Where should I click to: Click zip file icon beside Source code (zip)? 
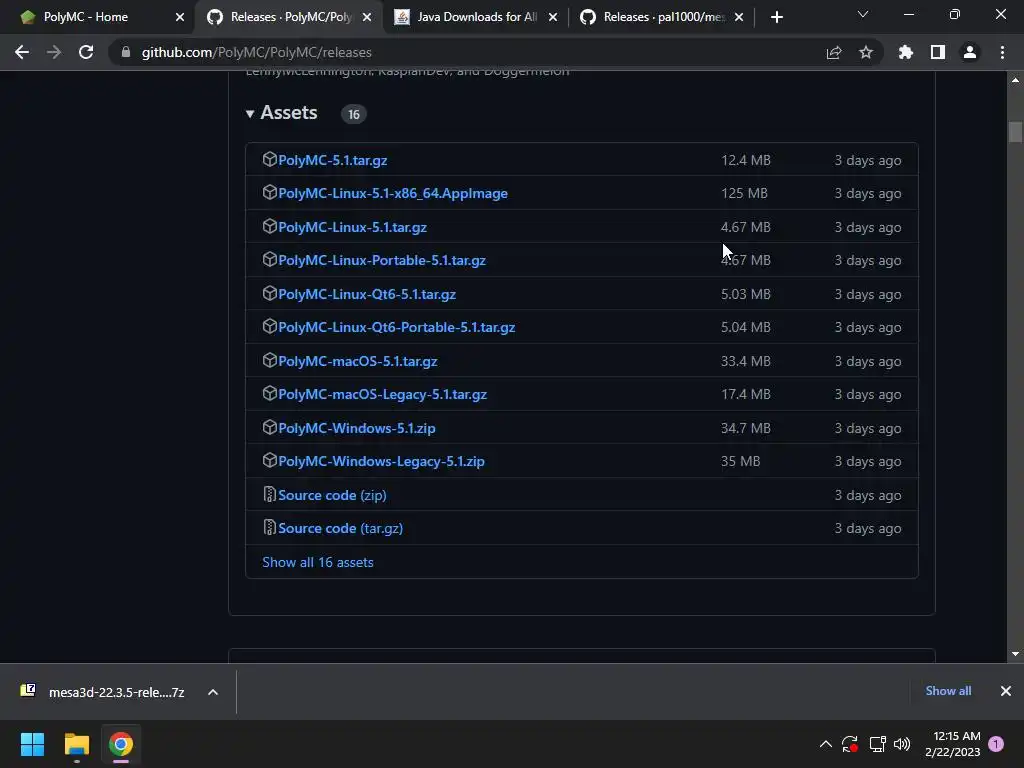(x=269, y=494)
